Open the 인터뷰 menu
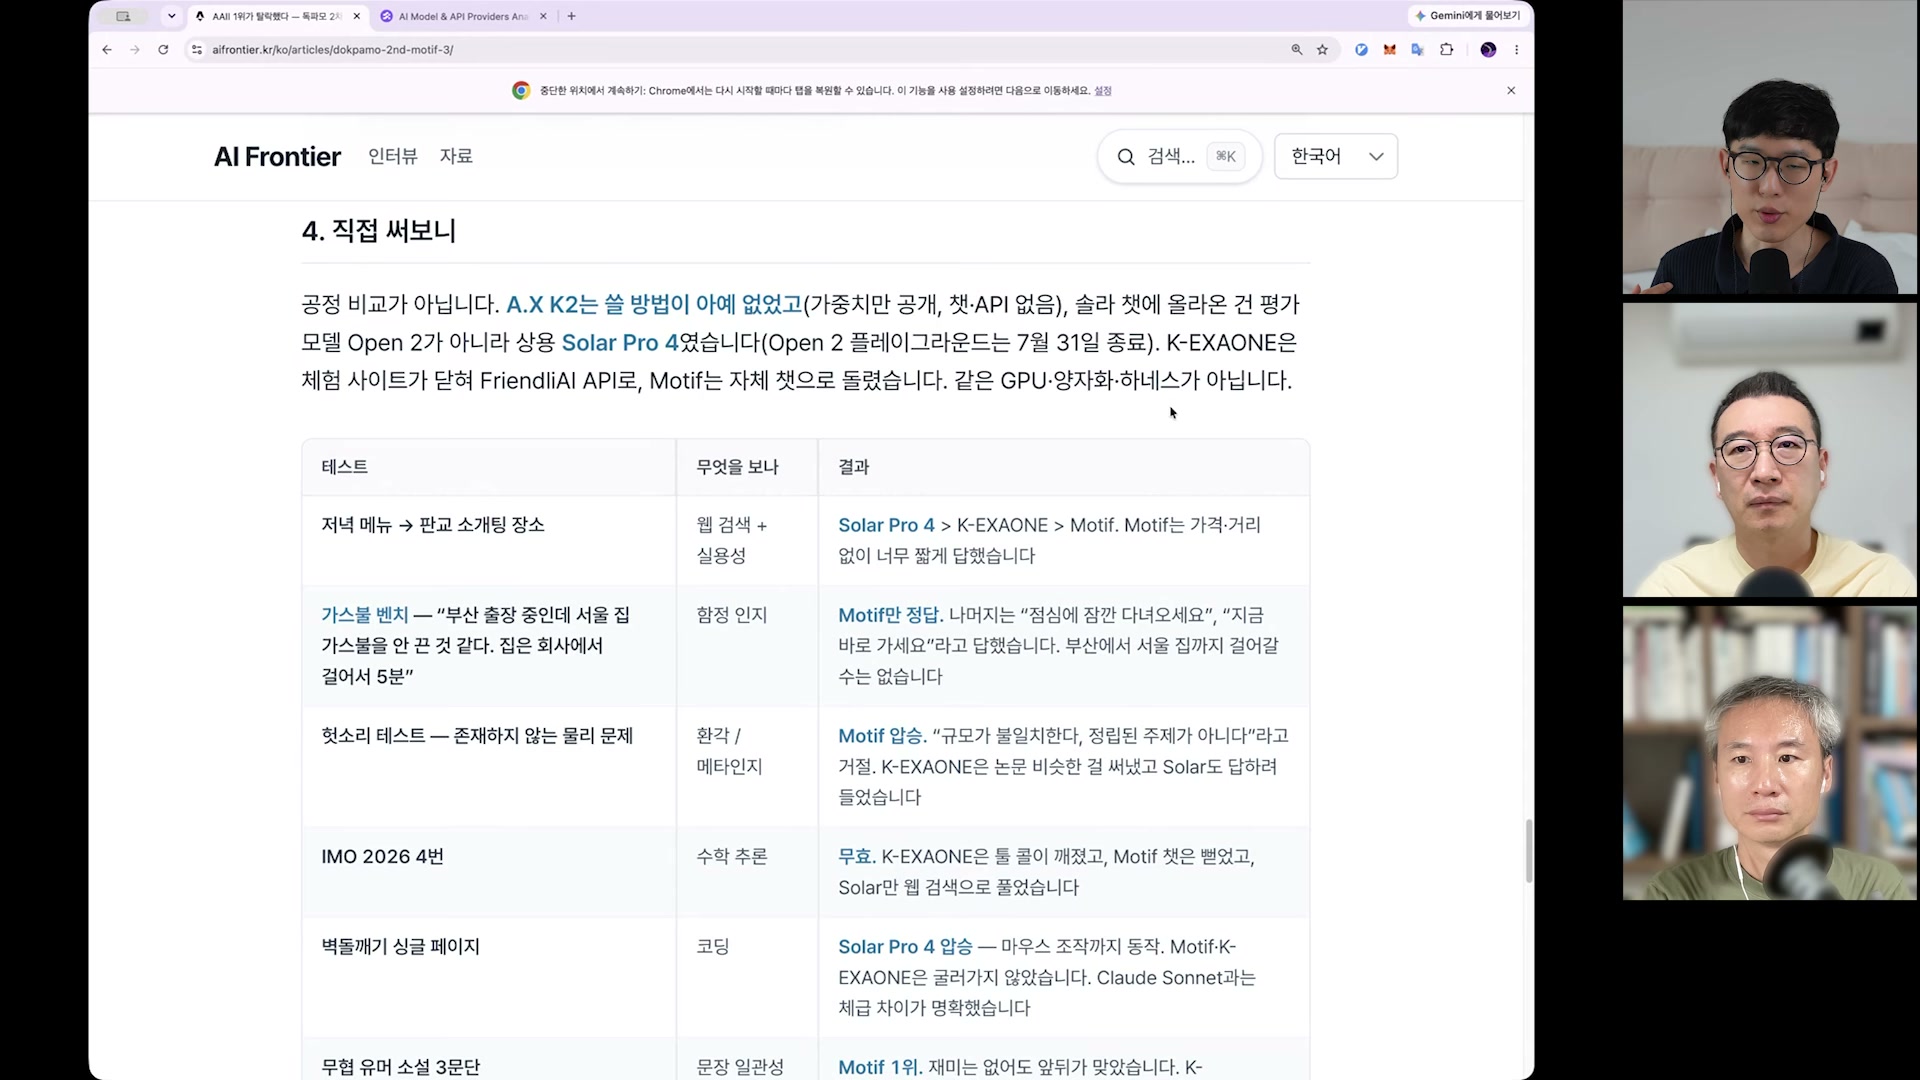The height and width of the screenshot is (1080, 1920). coord(393,156)
